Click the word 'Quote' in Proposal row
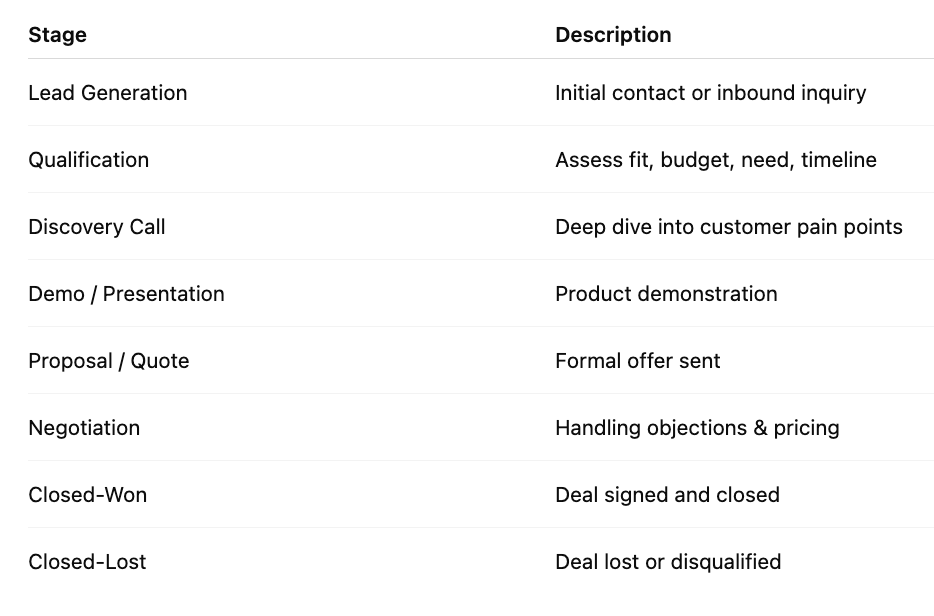Image resolution: width=934 pixels, height=616 pixels. click(160, 361)
